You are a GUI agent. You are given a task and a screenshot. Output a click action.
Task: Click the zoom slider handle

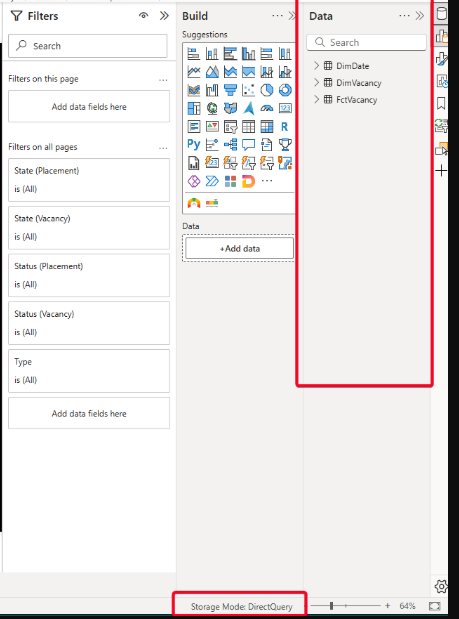[332, 606]
